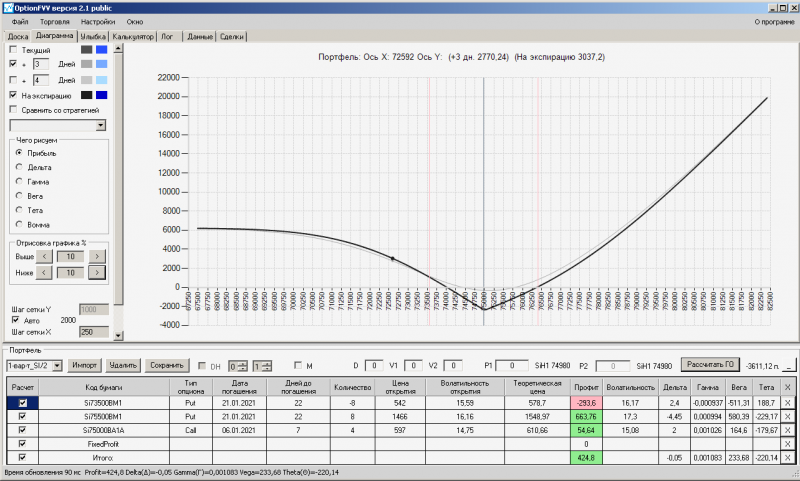Viewport: 800px width, 481px height.
Task: Switch to the 'Калькулятор' tab
Action: pos(133,36)
